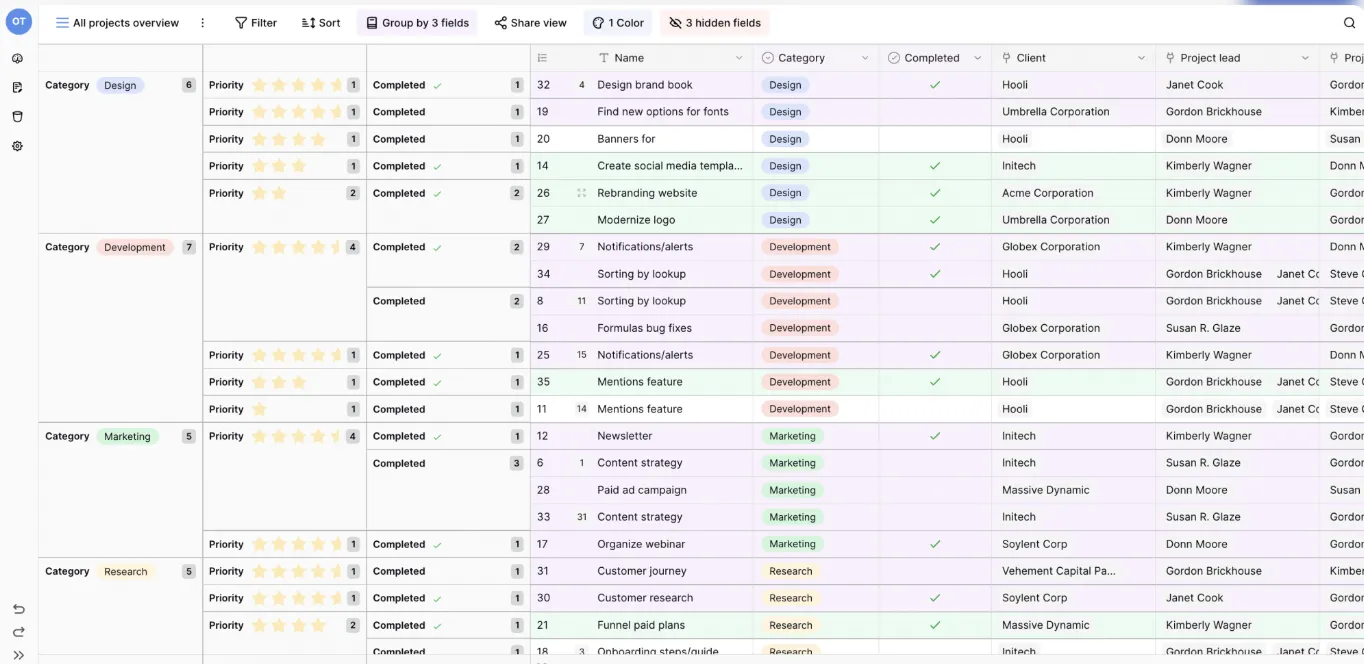The image size is (1364, 664).
Task: Click the select icon beside Category header
Action: [768, 58]
